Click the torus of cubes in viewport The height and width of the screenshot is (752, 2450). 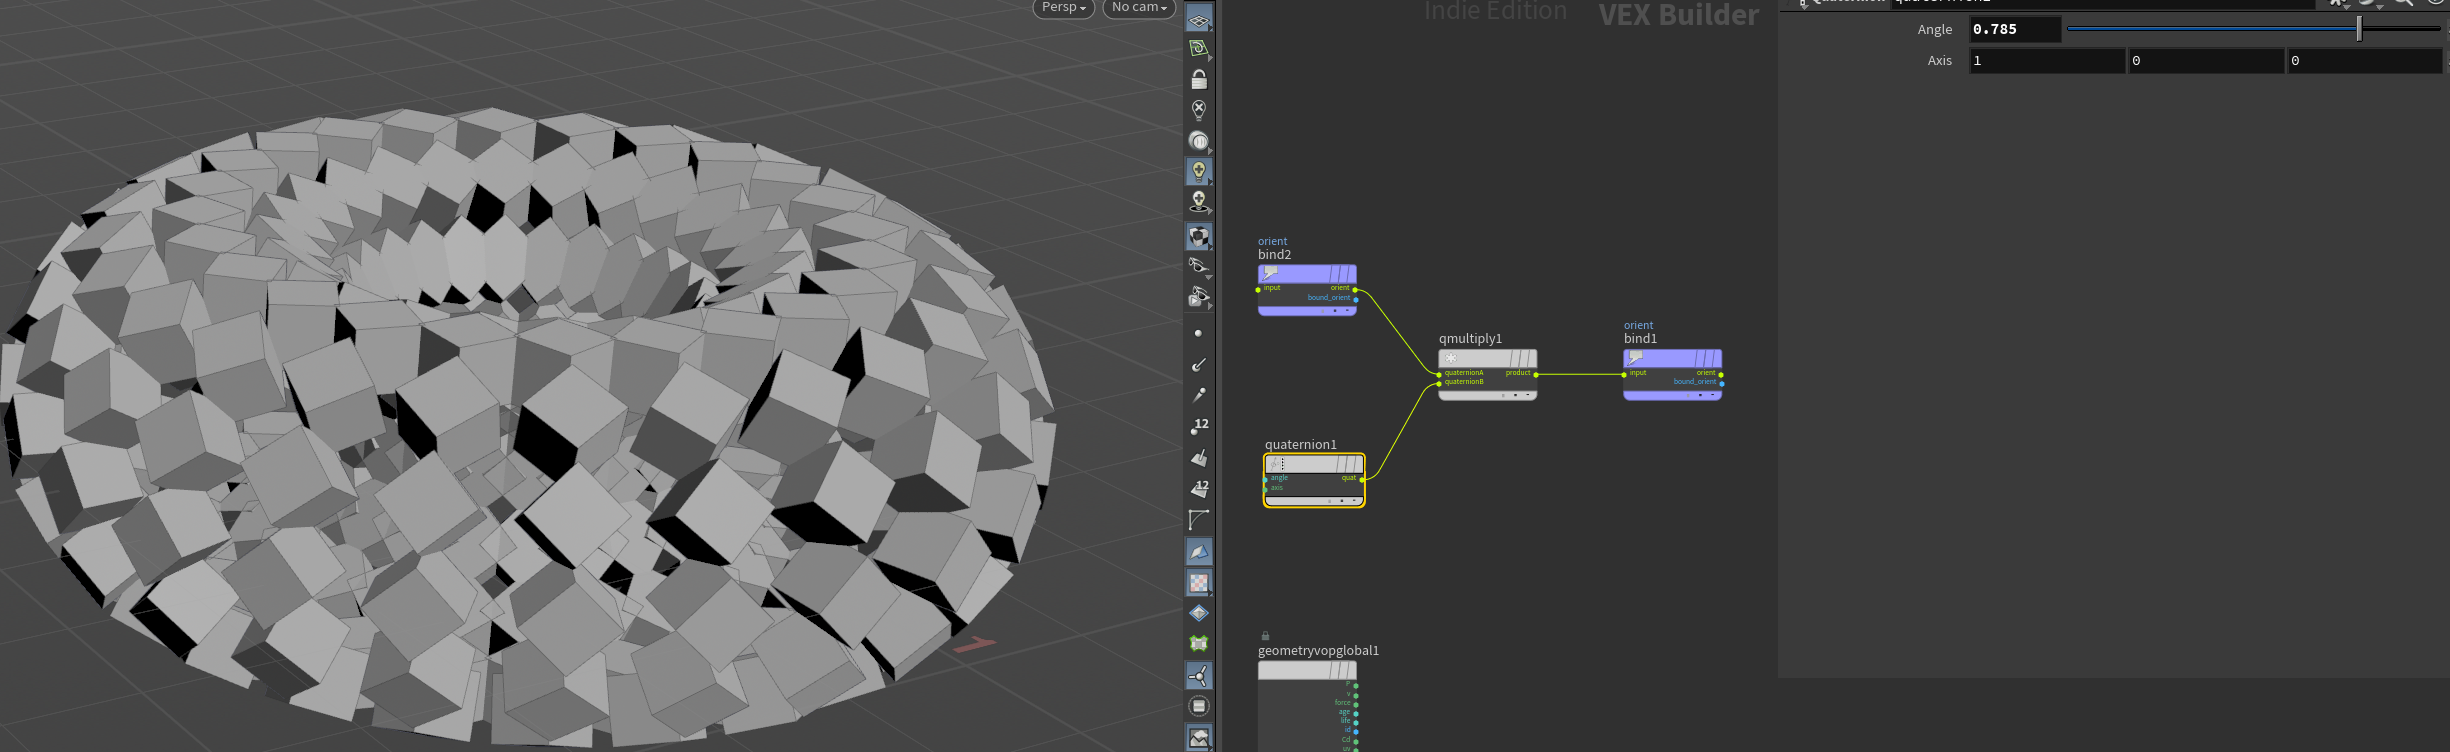pyautogui.click(x=527, y=425)
